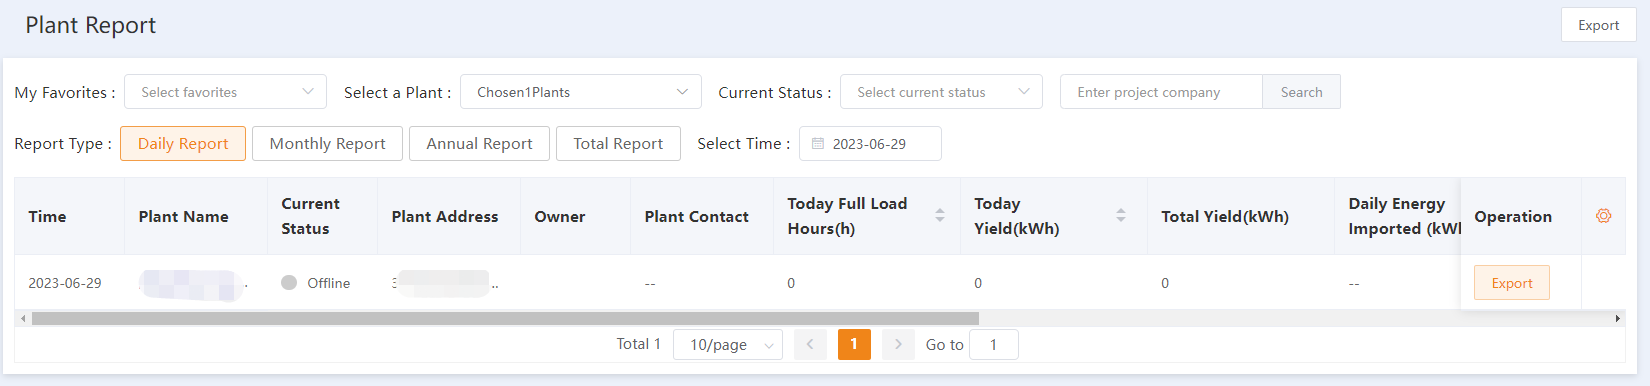Click Search button next to company field
Image resolution: width=1650 pixels, height=386 pixels.
1301,92
